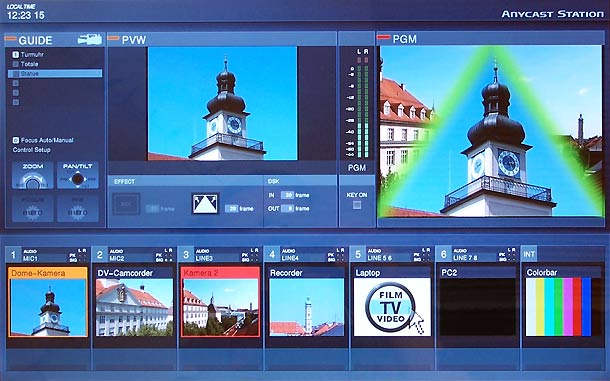Open the DSK OUT frame value
This screenshot has width=610, height=381.
pos(287,209)
